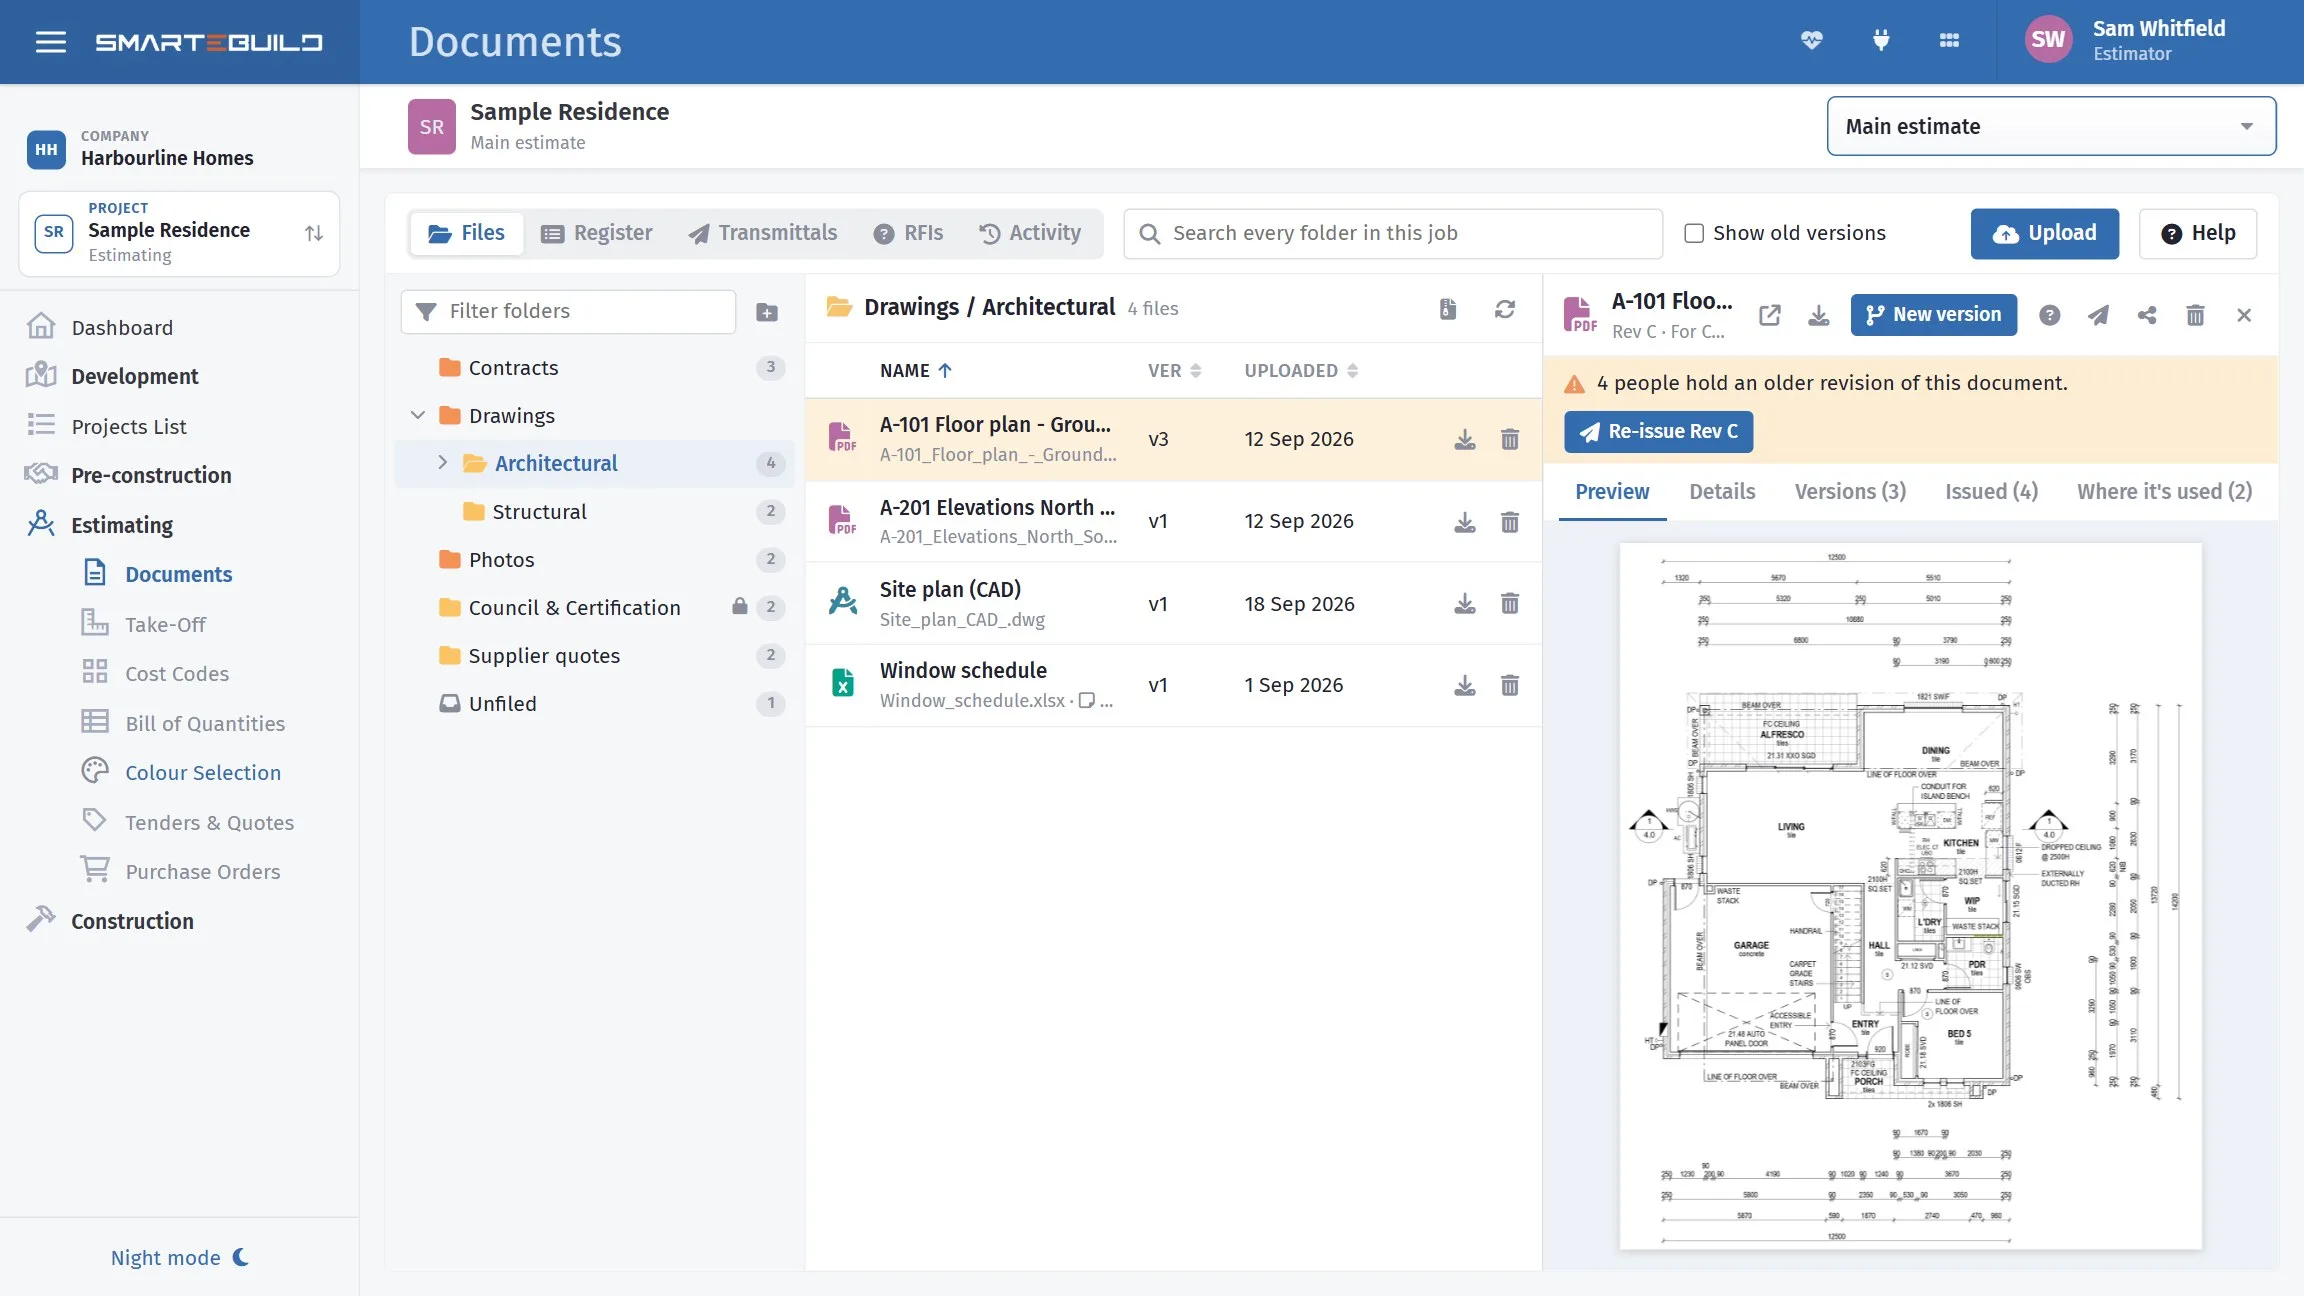2304x1296 pixels.
Task: Delete the Site plan (CAD) file
Action: [x=1509, y=604]
